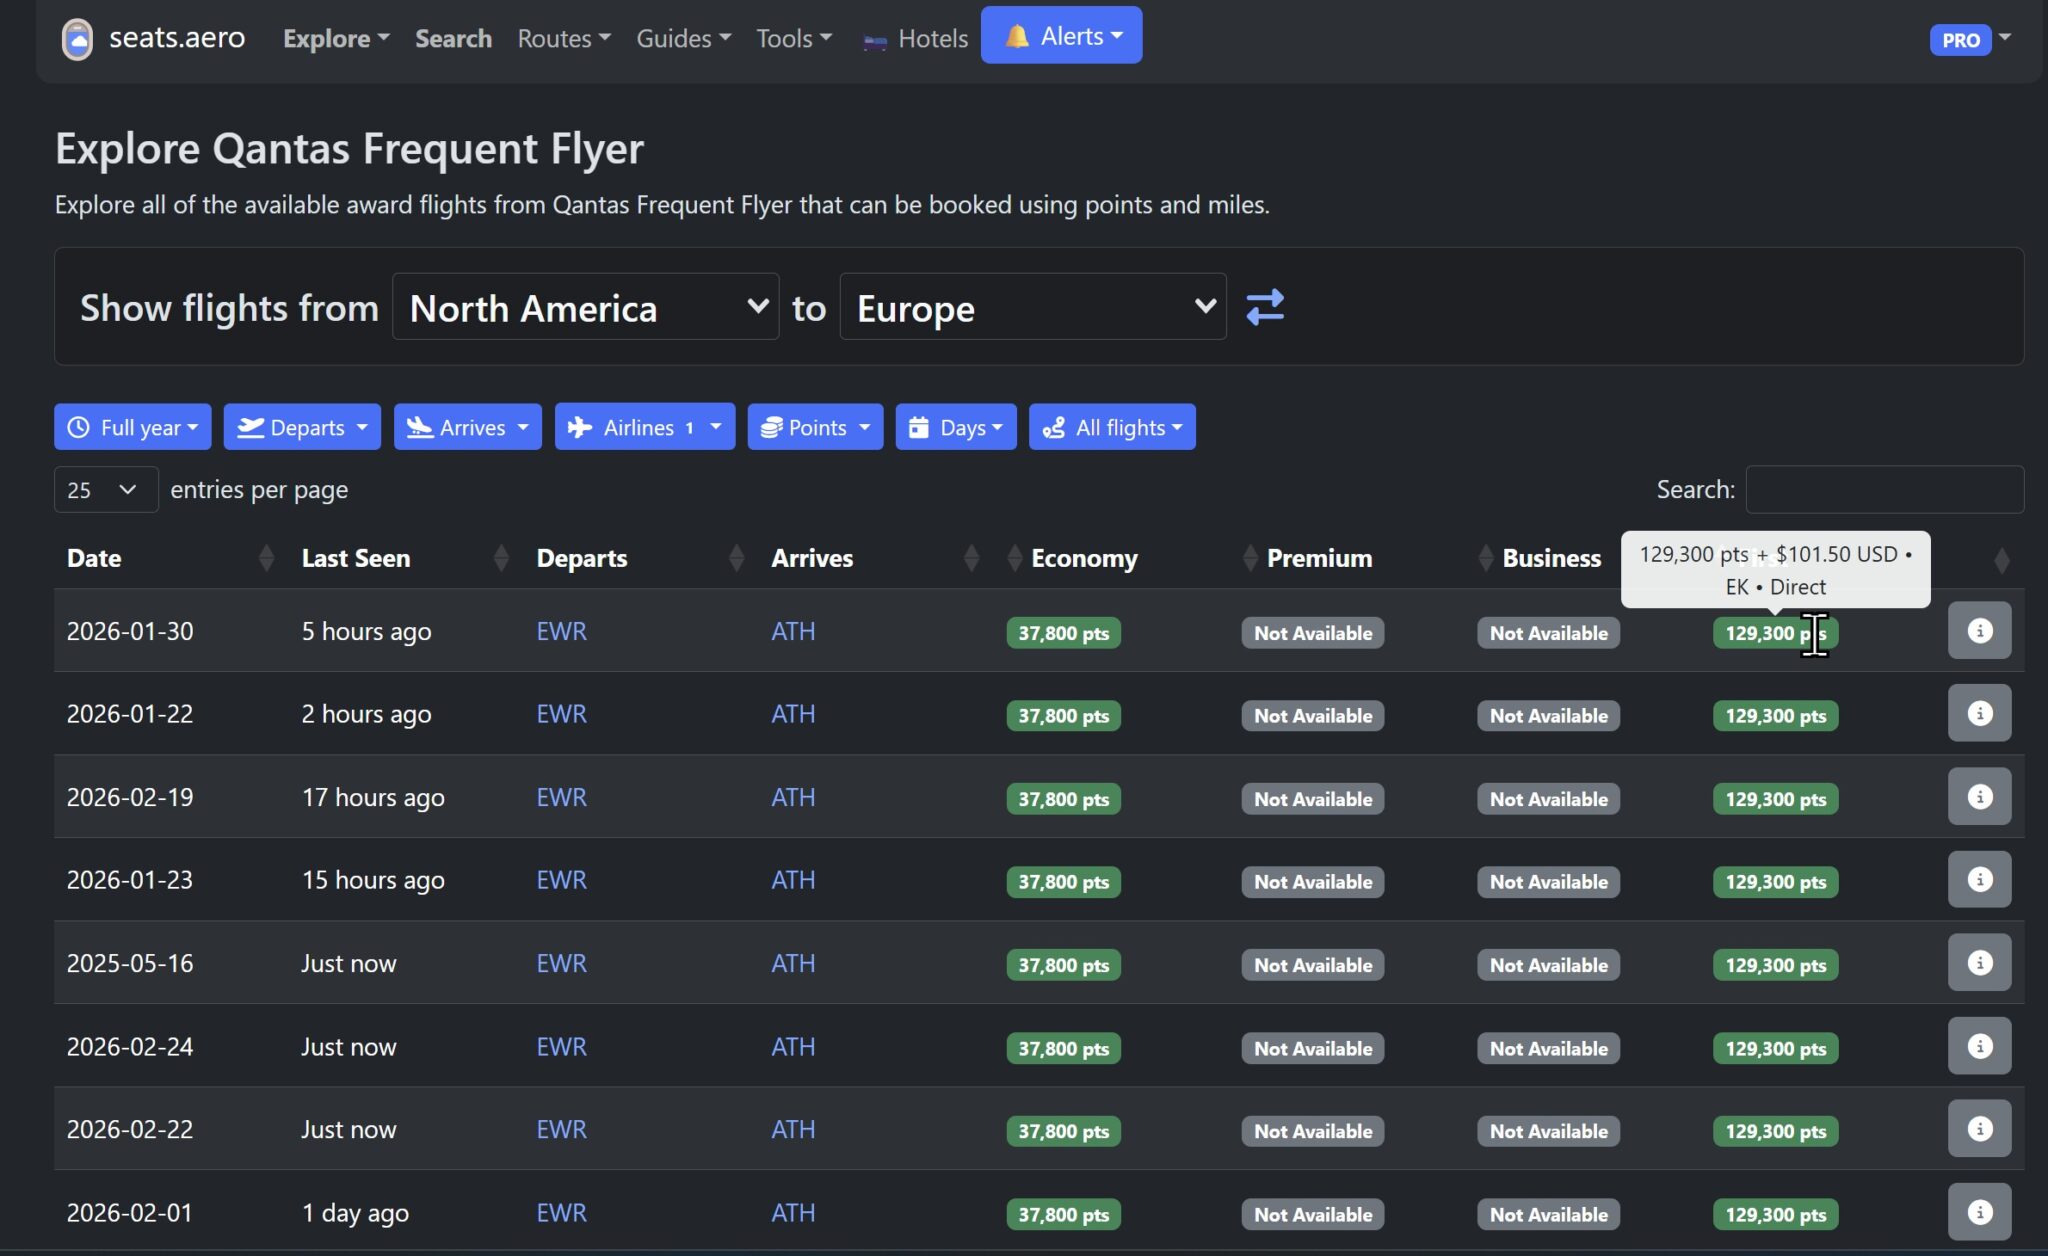The image size is (2048, 1256).
Task: Open the All flights filter dropdown
Action: click(1112, 427)
